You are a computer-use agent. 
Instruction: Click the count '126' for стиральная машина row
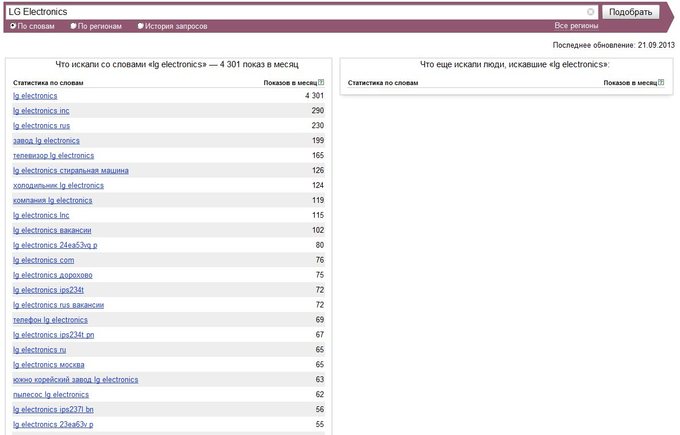point(318,170)
